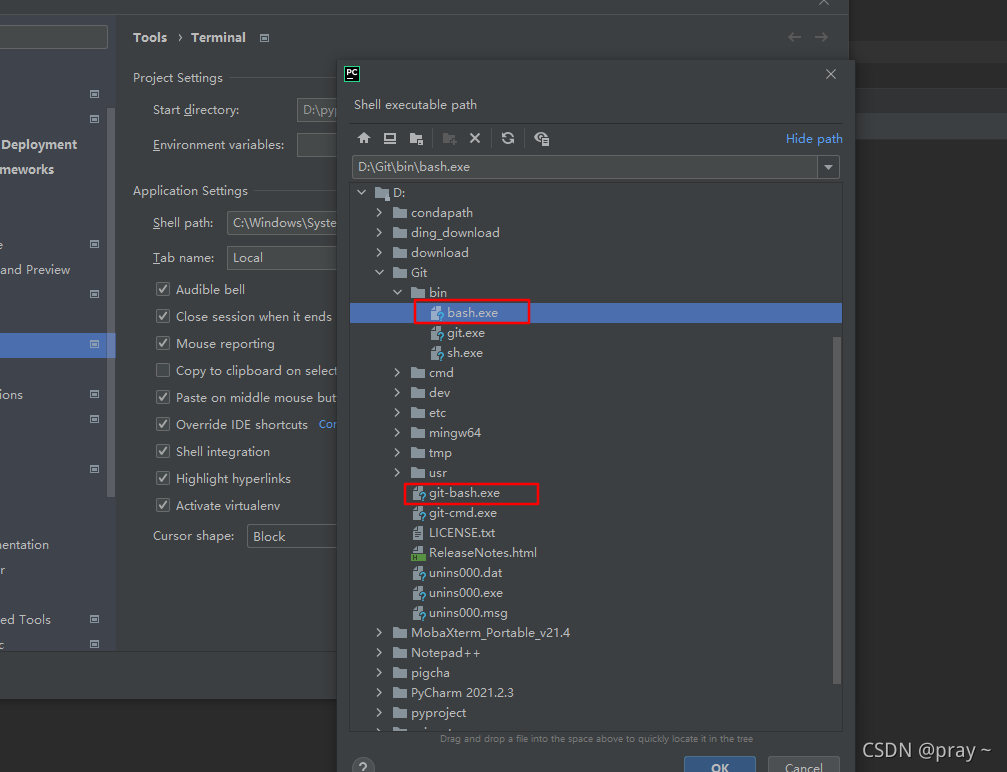Collapse the Git folder

click(380, 272)
